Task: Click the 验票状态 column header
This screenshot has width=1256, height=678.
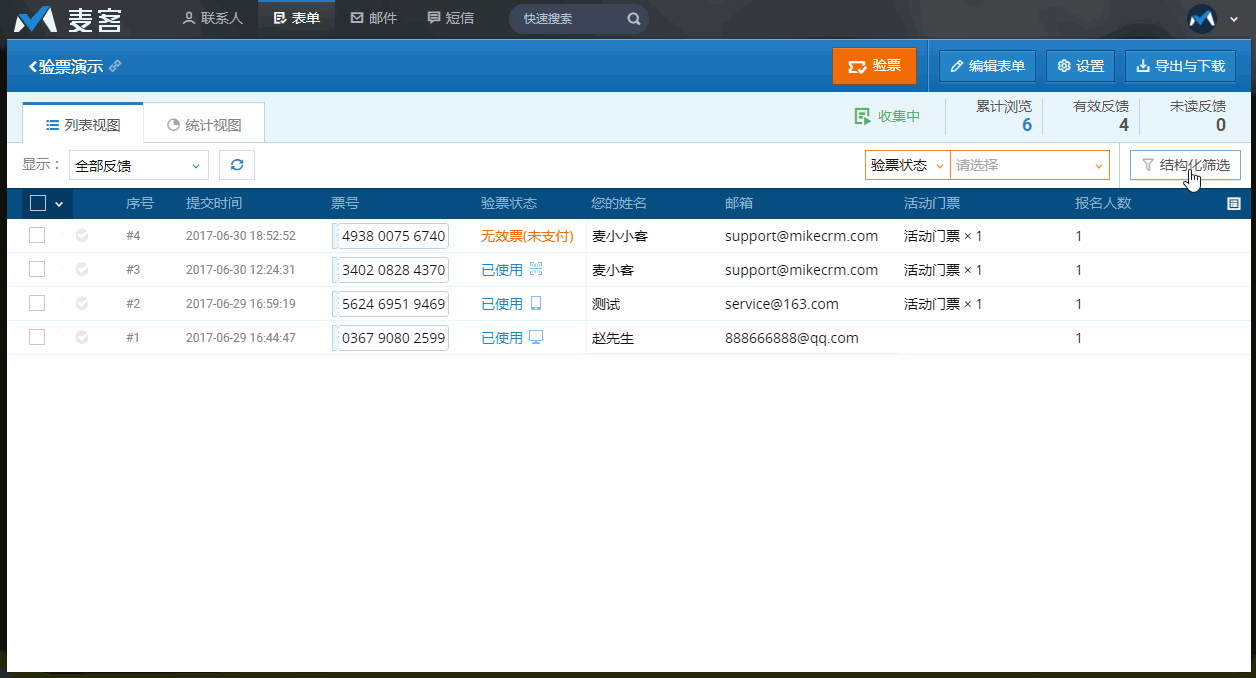Action: (x=509, y=203)
